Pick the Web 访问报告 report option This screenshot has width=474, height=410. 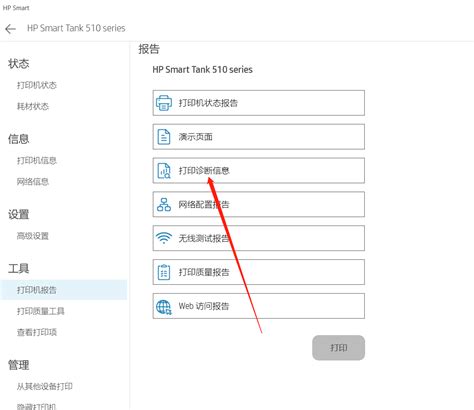point(259,306)
